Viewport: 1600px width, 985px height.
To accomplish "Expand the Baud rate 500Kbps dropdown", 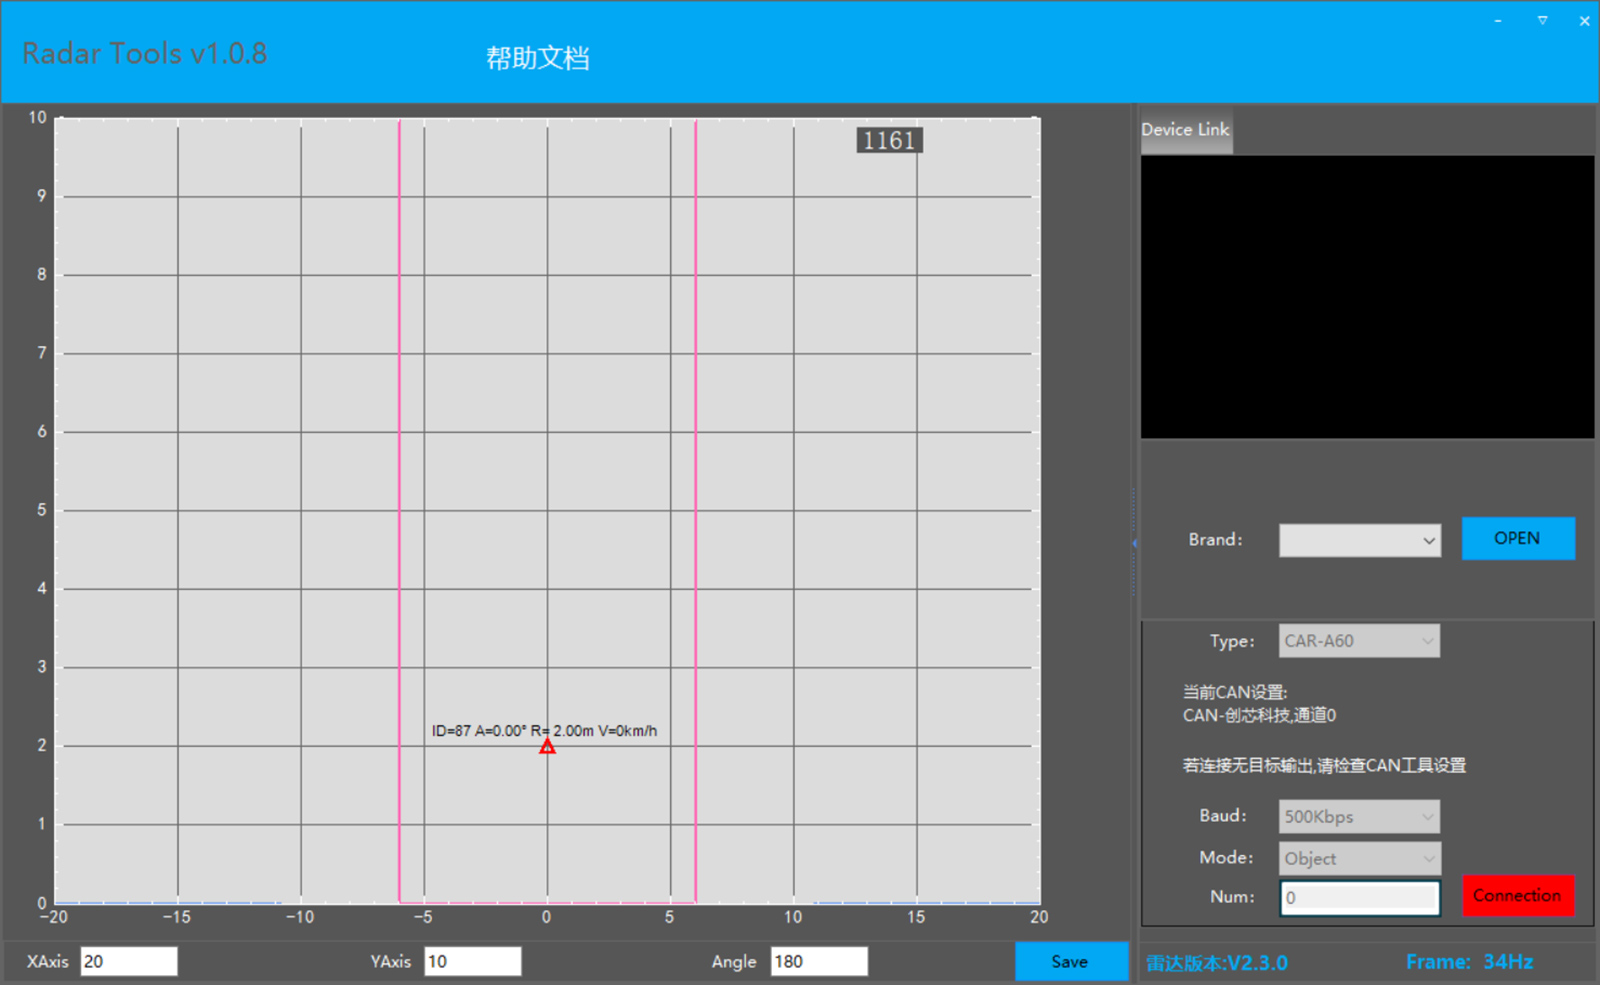I will click(x=1359, y=817).
